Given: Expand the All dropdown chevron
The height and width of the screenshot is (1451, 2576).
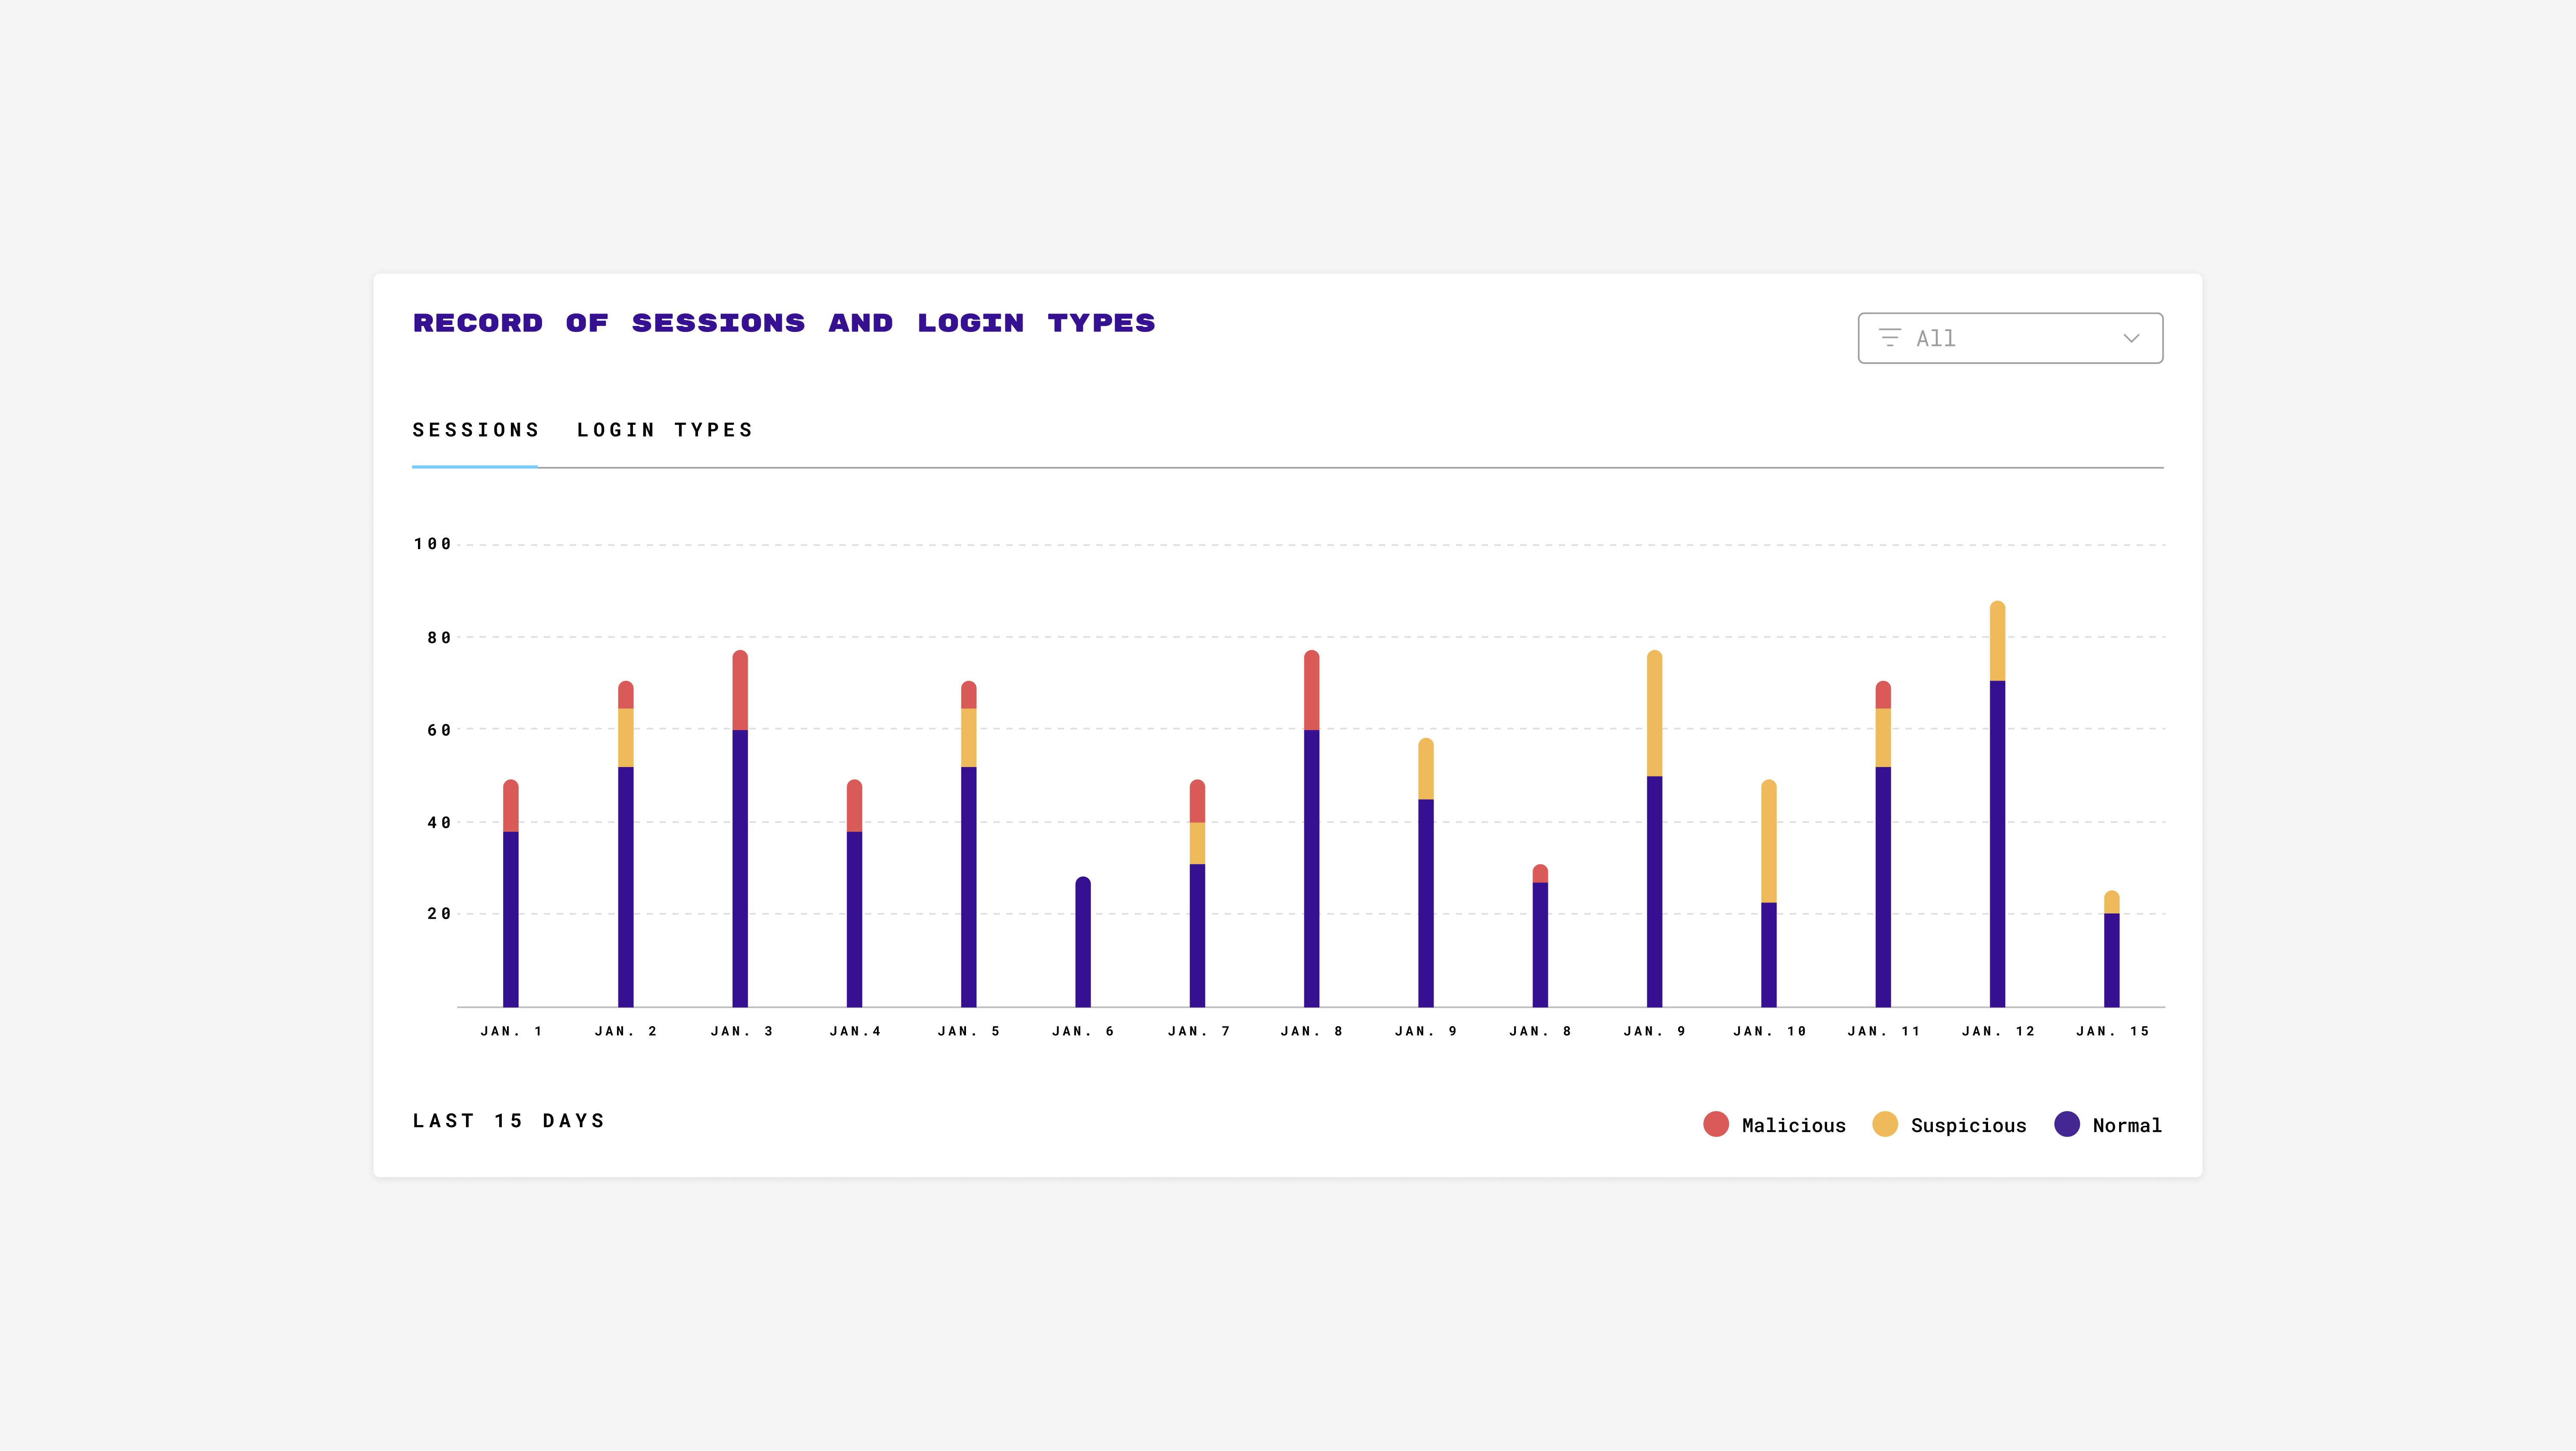Looking at the screenshot, I should [x=2131, y=338].
